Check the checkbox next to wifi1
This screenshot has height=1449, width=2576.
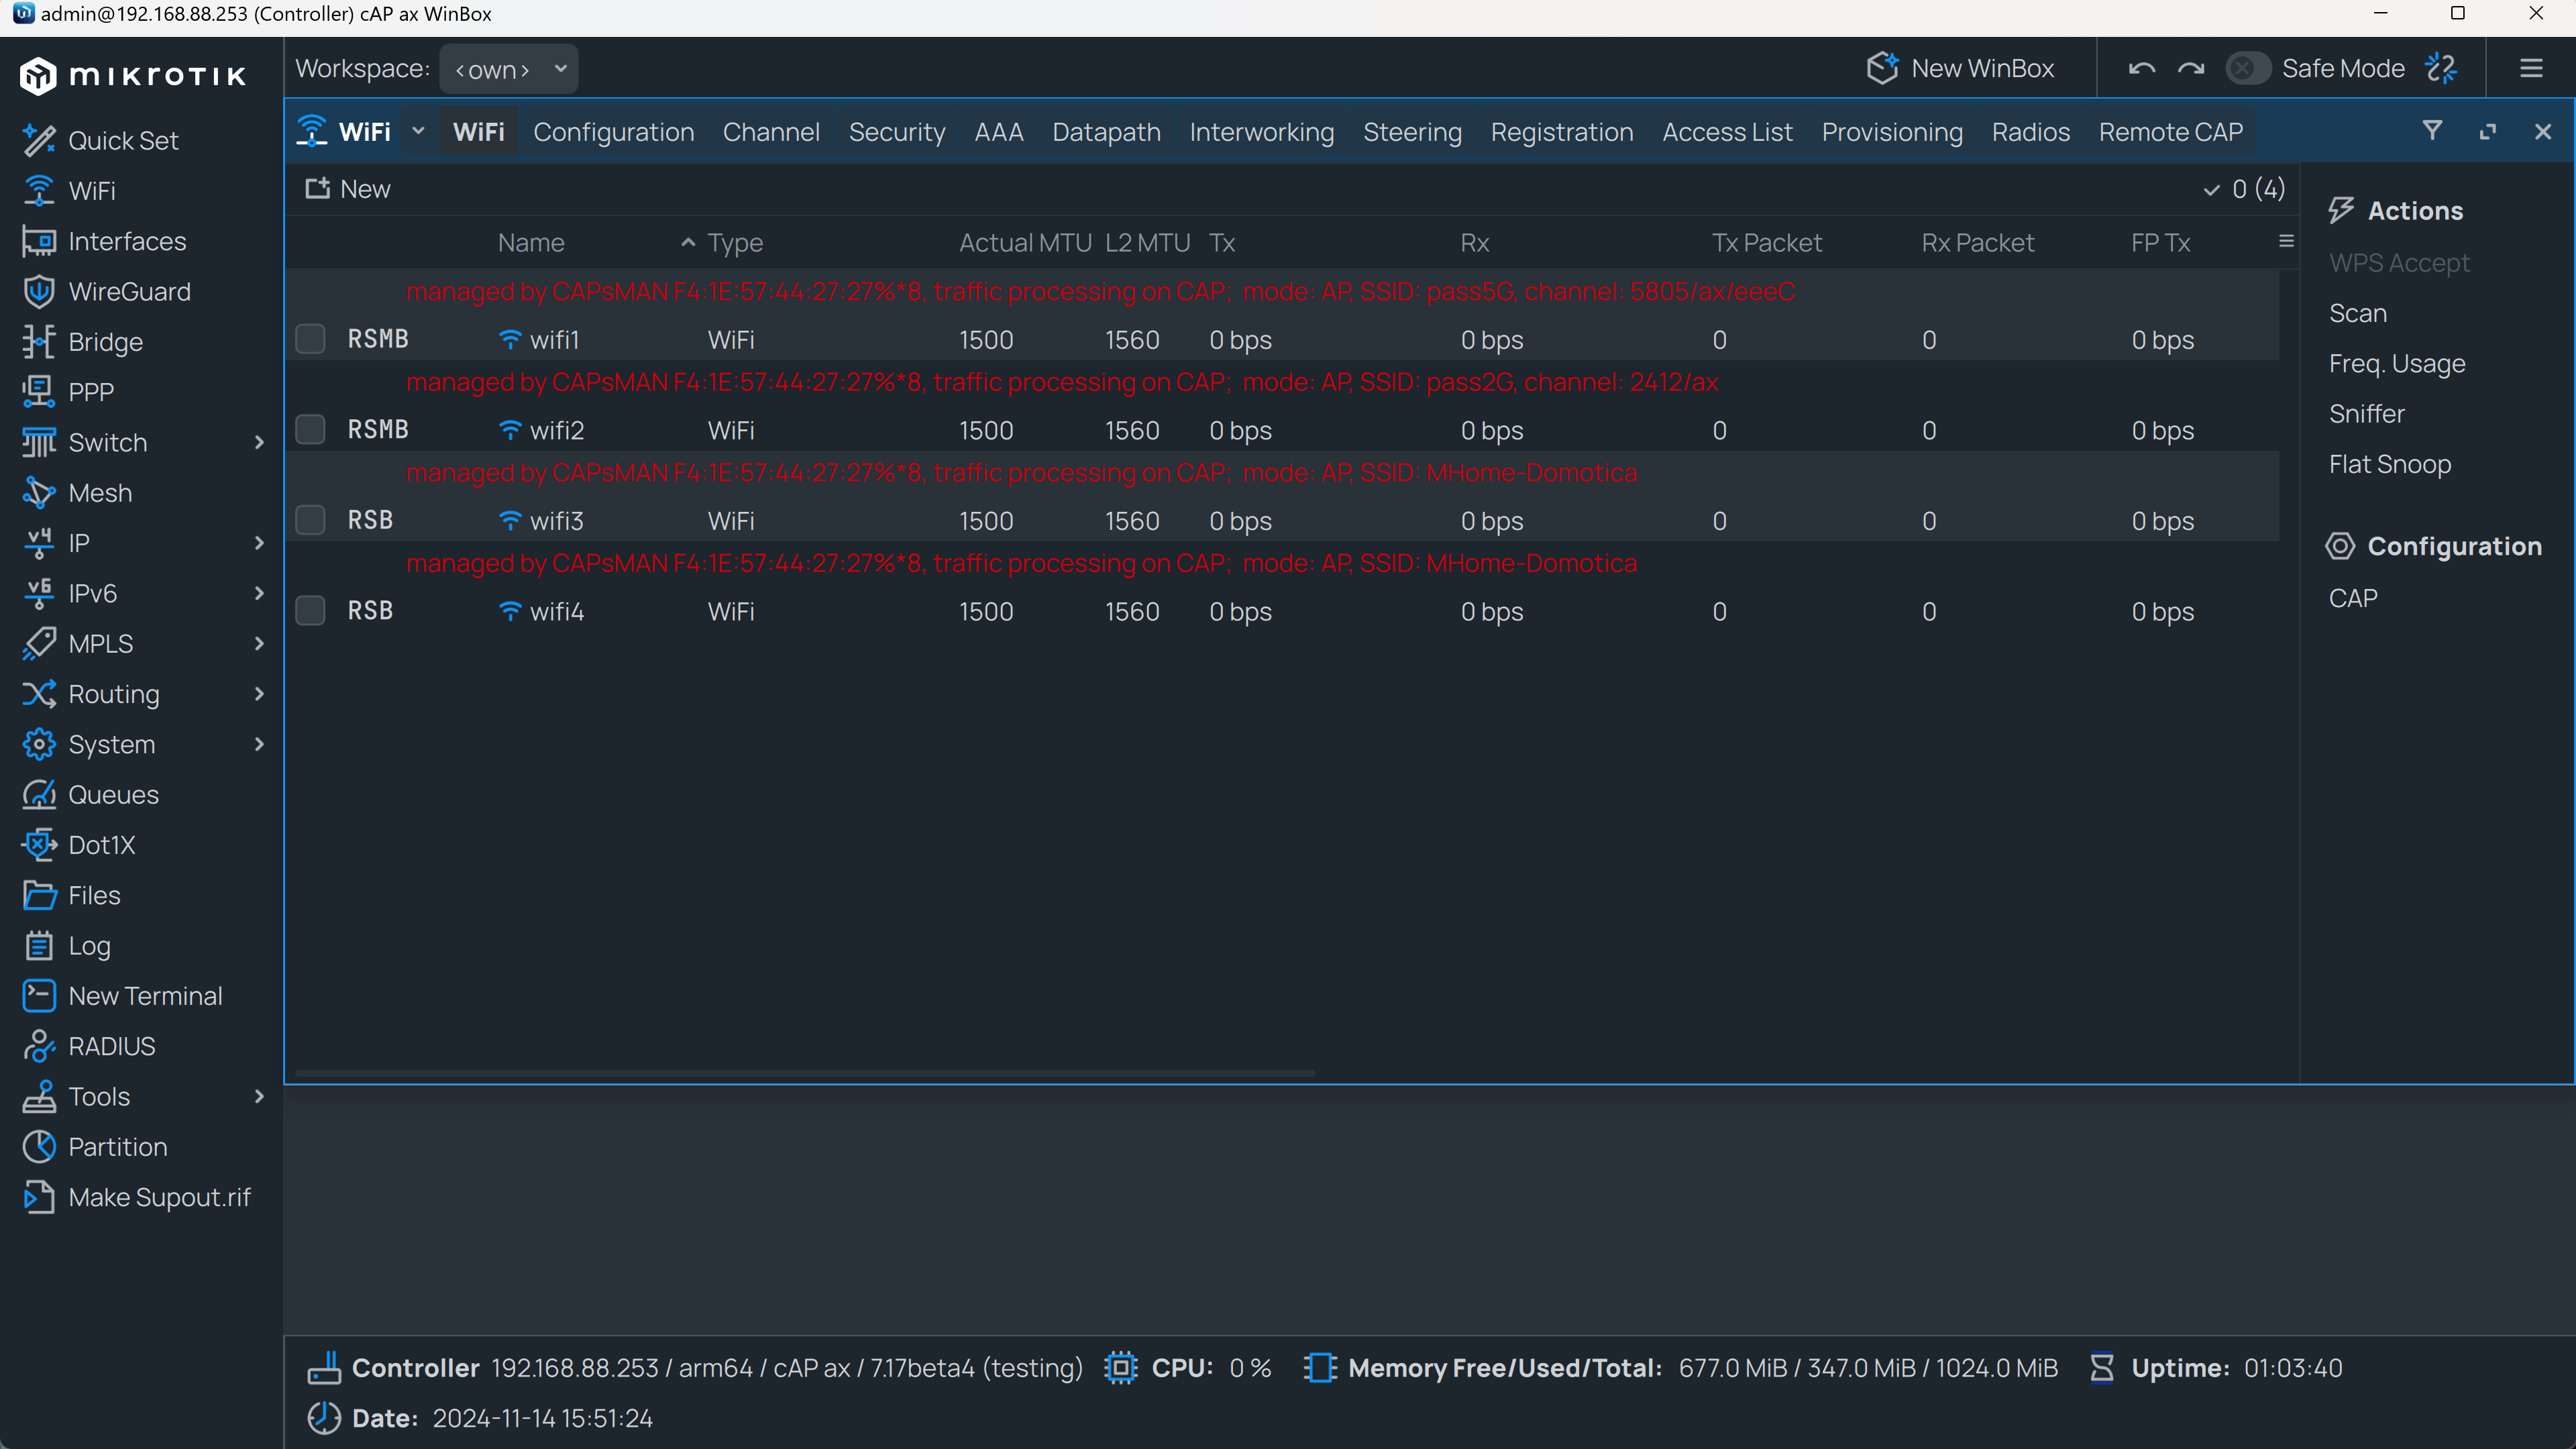310,339
